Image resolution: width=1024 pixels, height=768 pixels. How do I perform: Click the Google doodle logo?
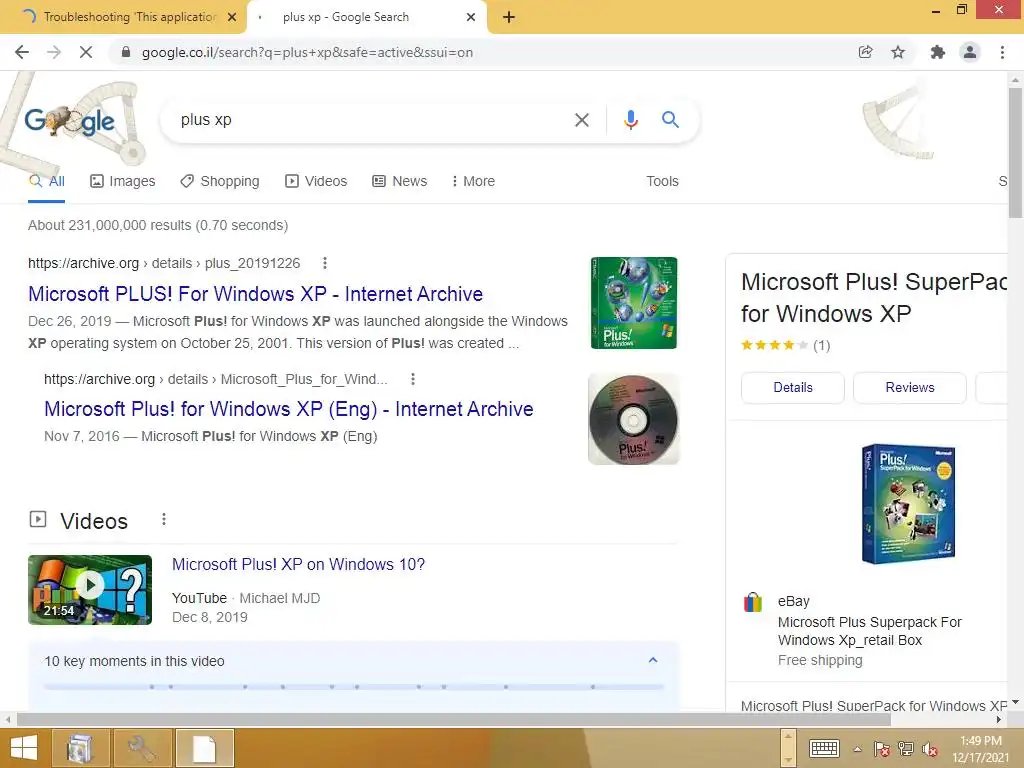pos(69,121)
